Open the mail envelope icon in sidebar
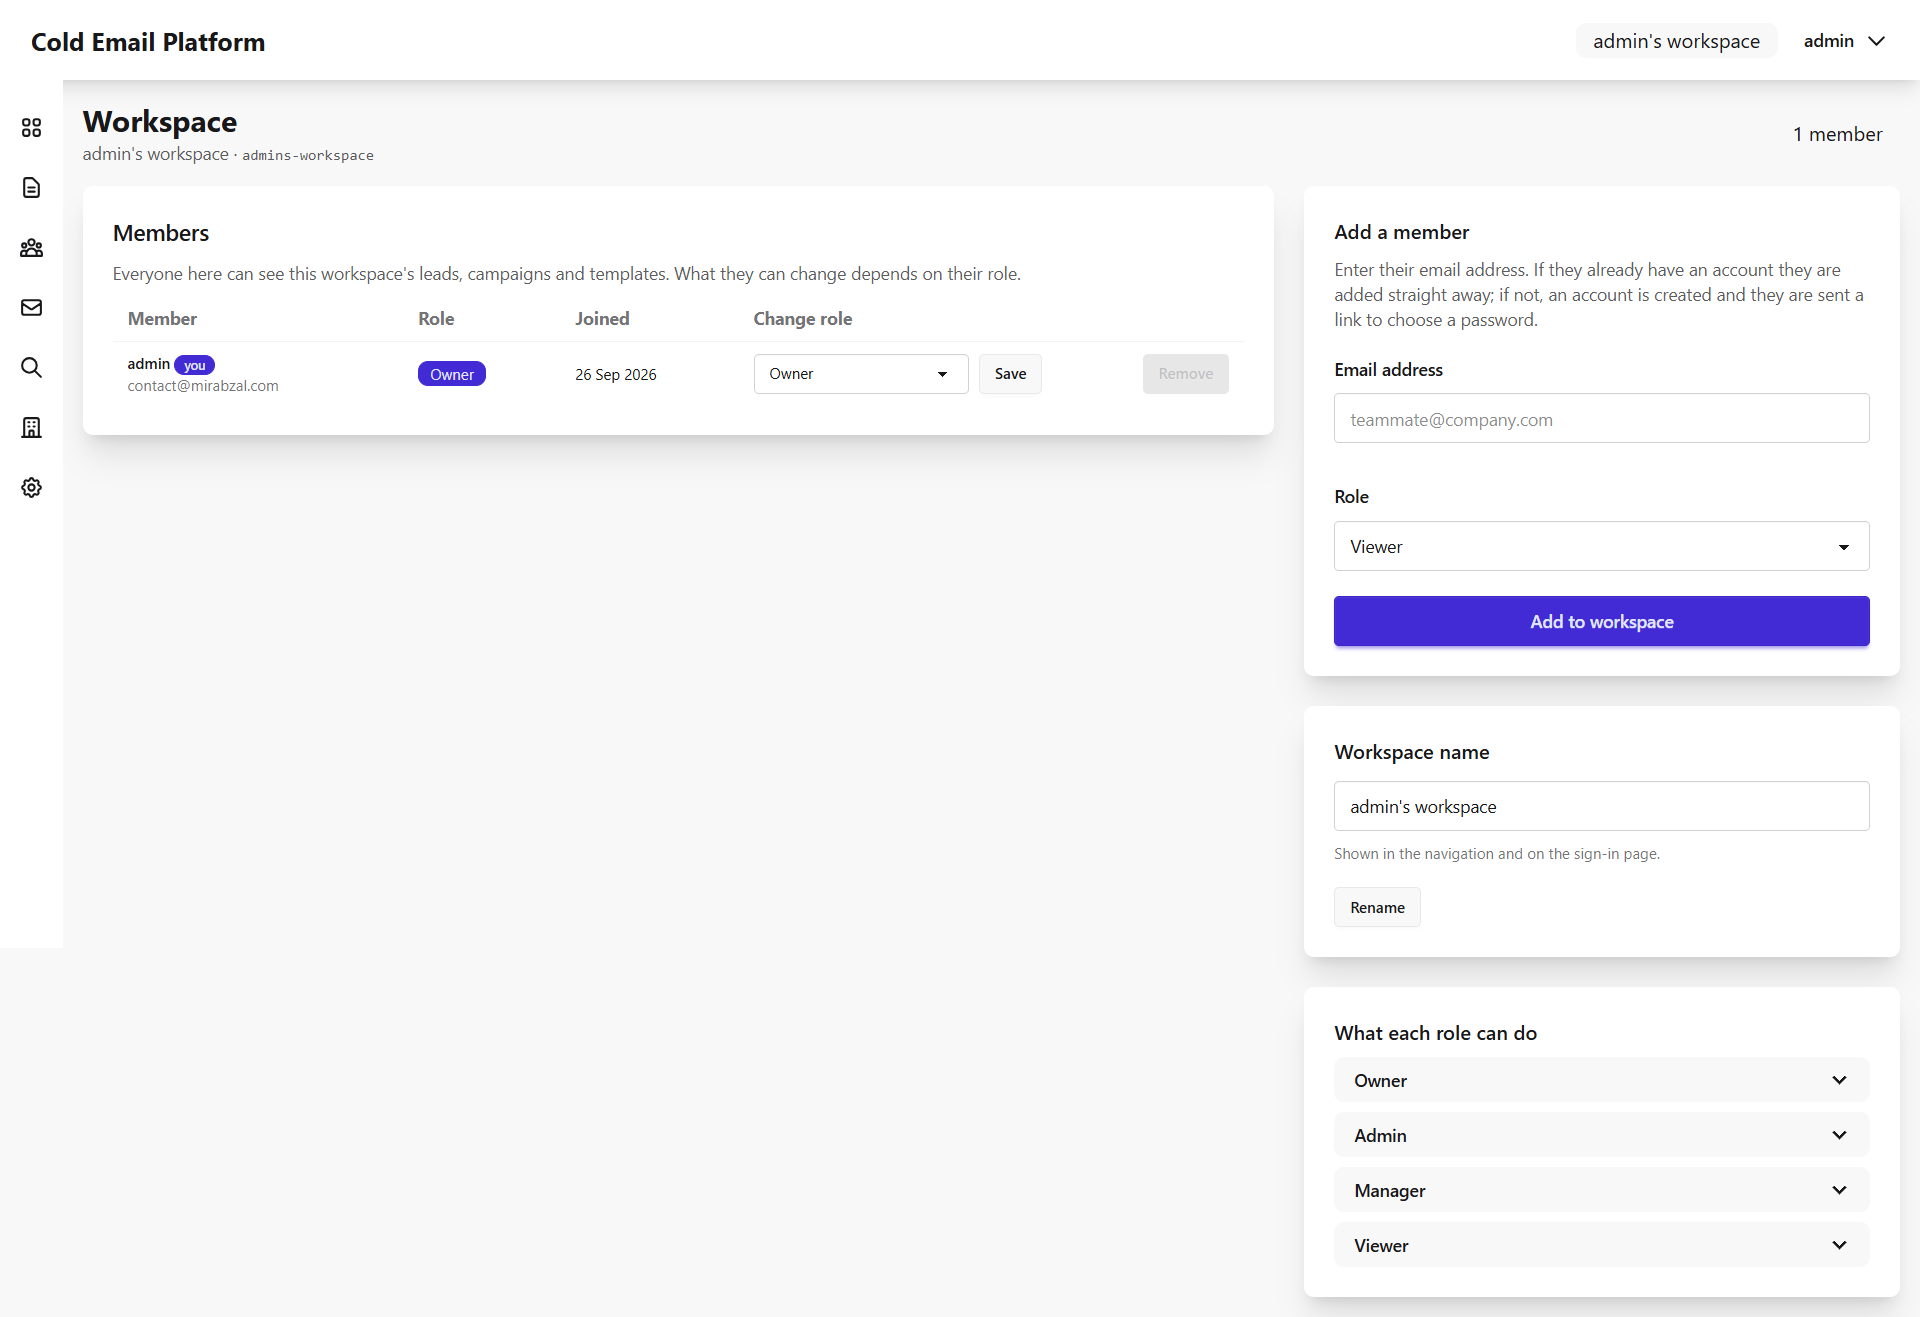The image size is (1920, 1317). pyautogui.click(x=31, y=308)
